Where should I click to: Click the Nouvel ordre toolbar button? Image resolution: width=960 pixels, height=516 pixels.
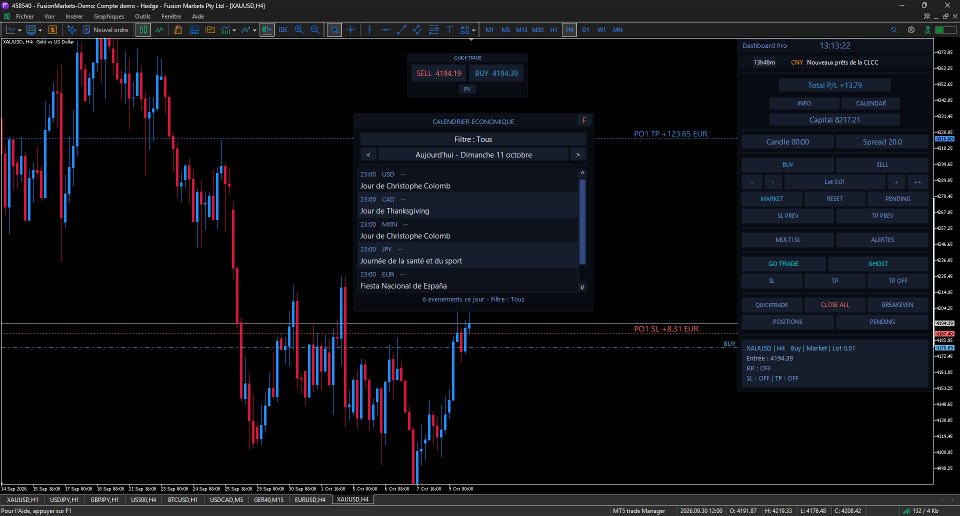click(105, 29)
